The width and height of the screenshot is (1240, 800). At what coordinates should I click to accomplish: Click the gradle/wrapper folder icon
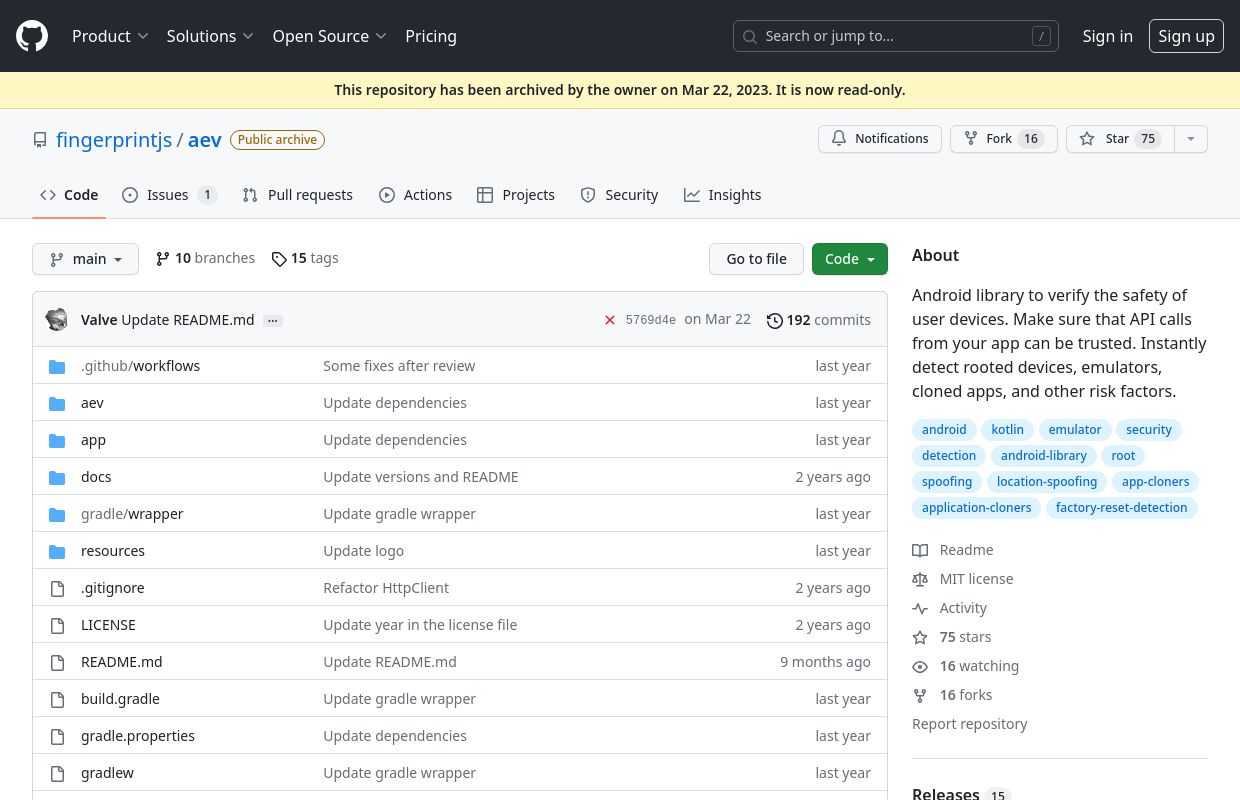coord(57,514)
